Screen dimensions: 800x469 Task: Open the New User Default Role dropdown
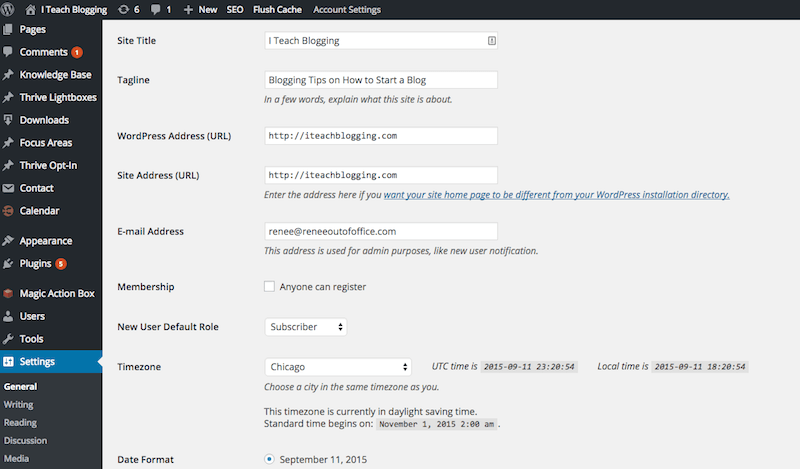[x=306, y=327]
